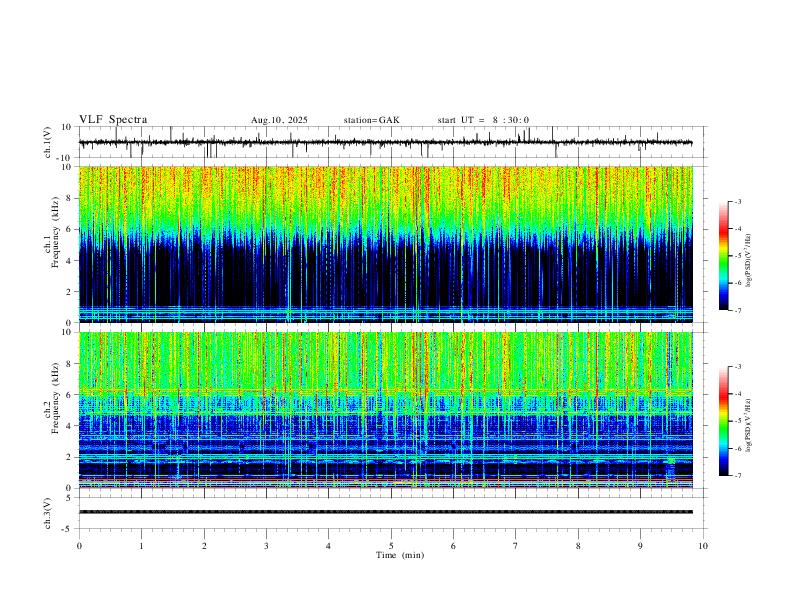Click the "2" minute tick on the time axis
Viewport: 792px width, 612px height.
204,546
